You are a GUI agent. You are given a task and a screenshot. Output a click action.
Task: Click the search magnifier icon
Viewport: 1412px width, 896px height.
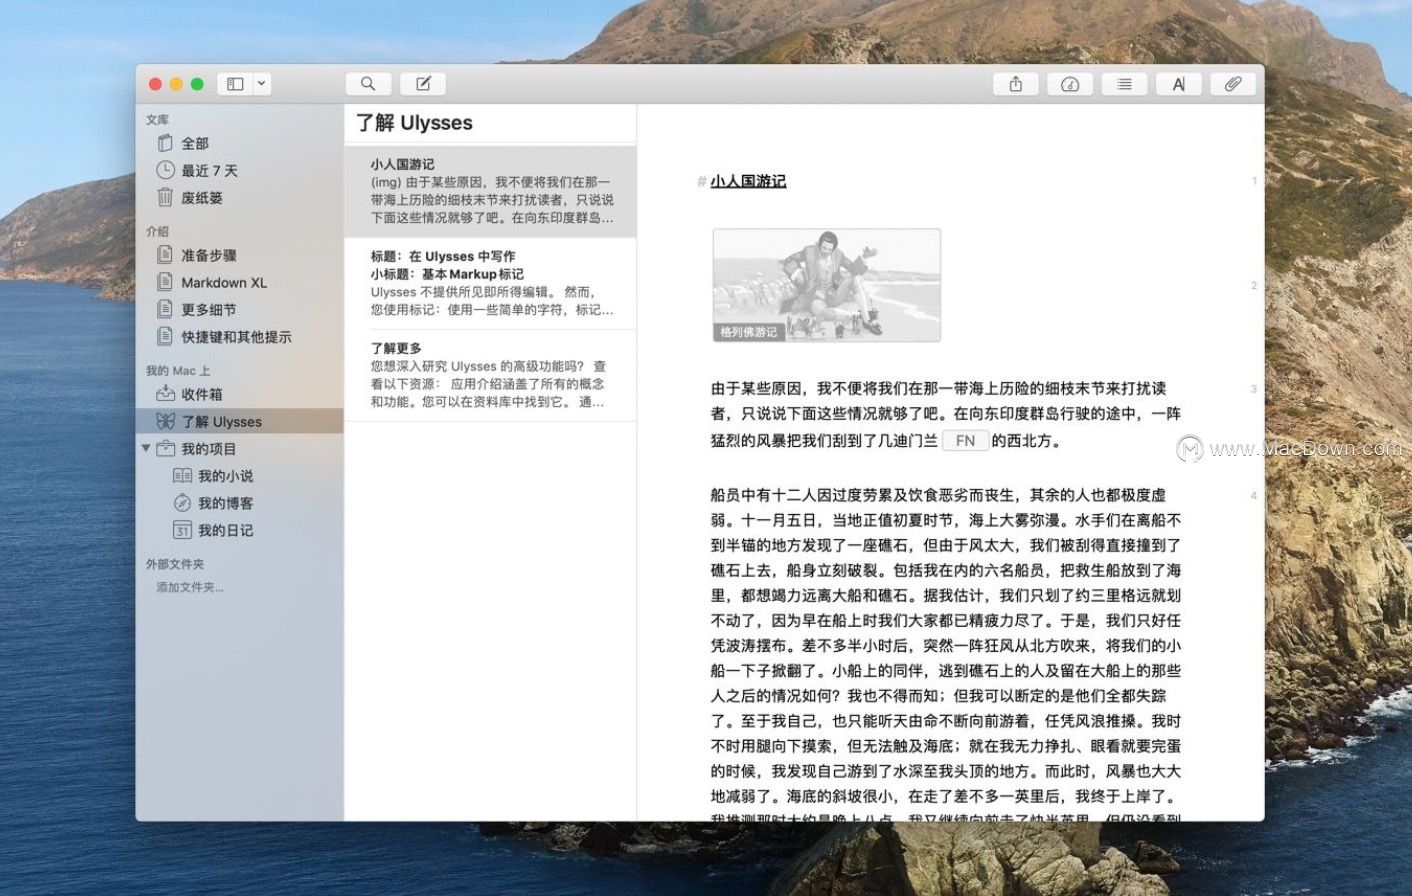pos(368,83)
